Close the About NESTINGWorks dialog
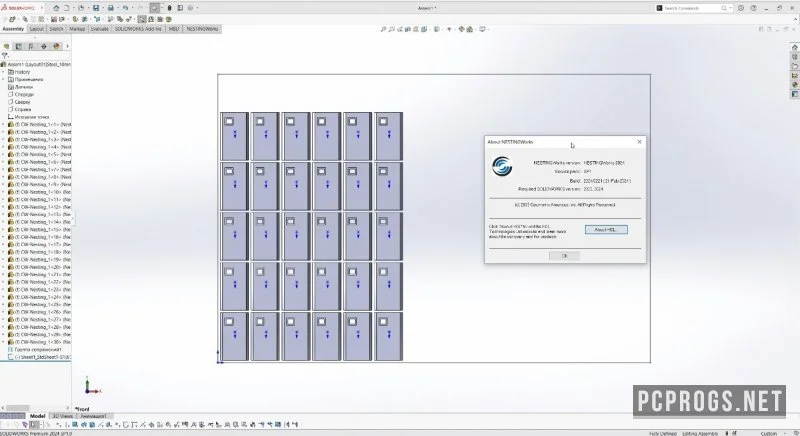 point(639,142)
